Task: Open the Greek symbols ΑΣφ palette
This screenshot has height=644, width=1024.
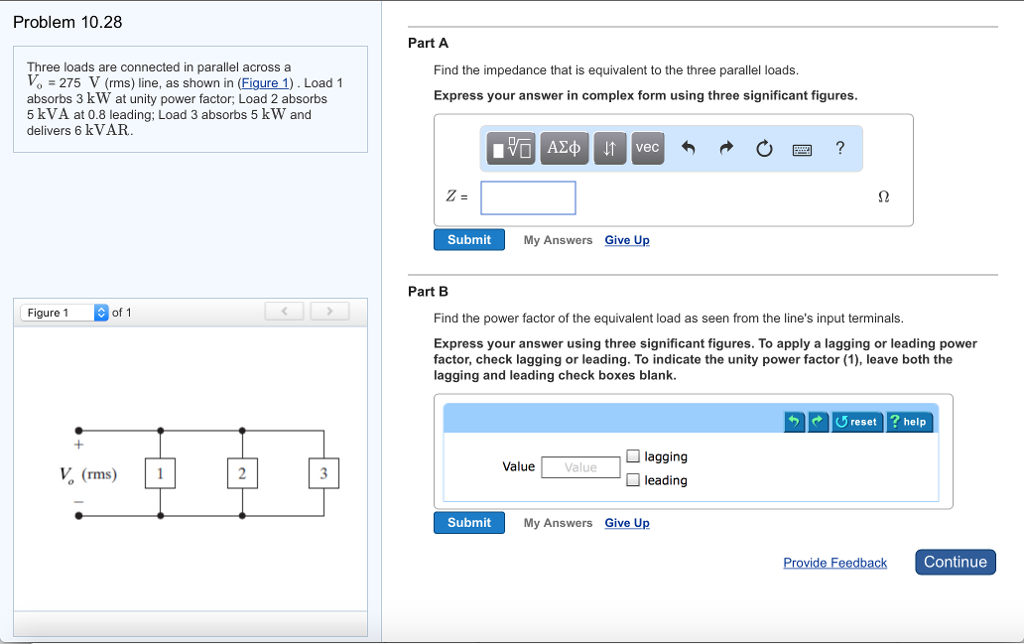Action: [563, 148]
